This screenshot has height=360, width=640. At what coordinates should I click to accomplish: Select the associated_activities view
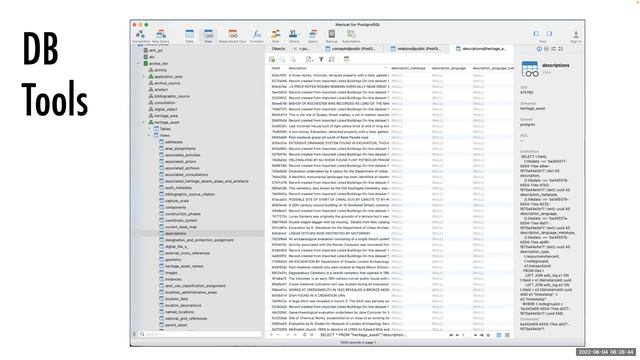pos(182,155)
